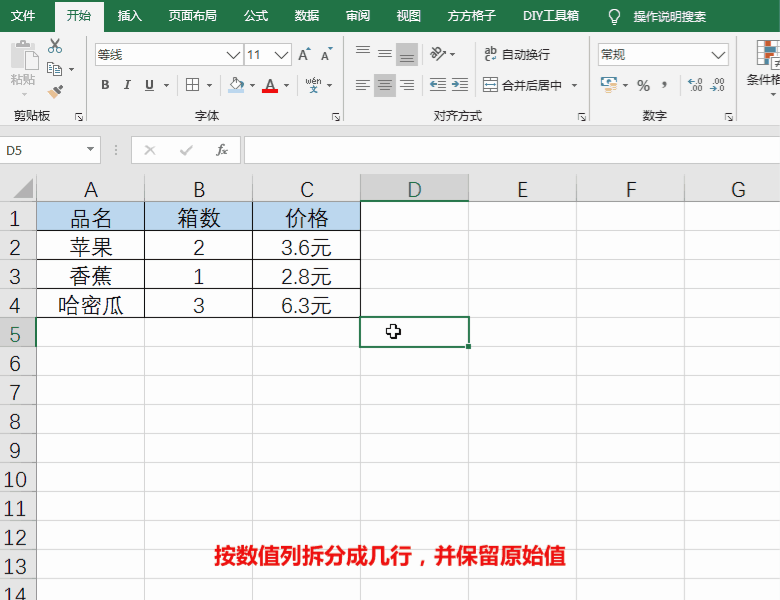Click the percent style icon
The width and height of the screenshot is (780, 600).
pyautogui.click(x=643, y=86)
